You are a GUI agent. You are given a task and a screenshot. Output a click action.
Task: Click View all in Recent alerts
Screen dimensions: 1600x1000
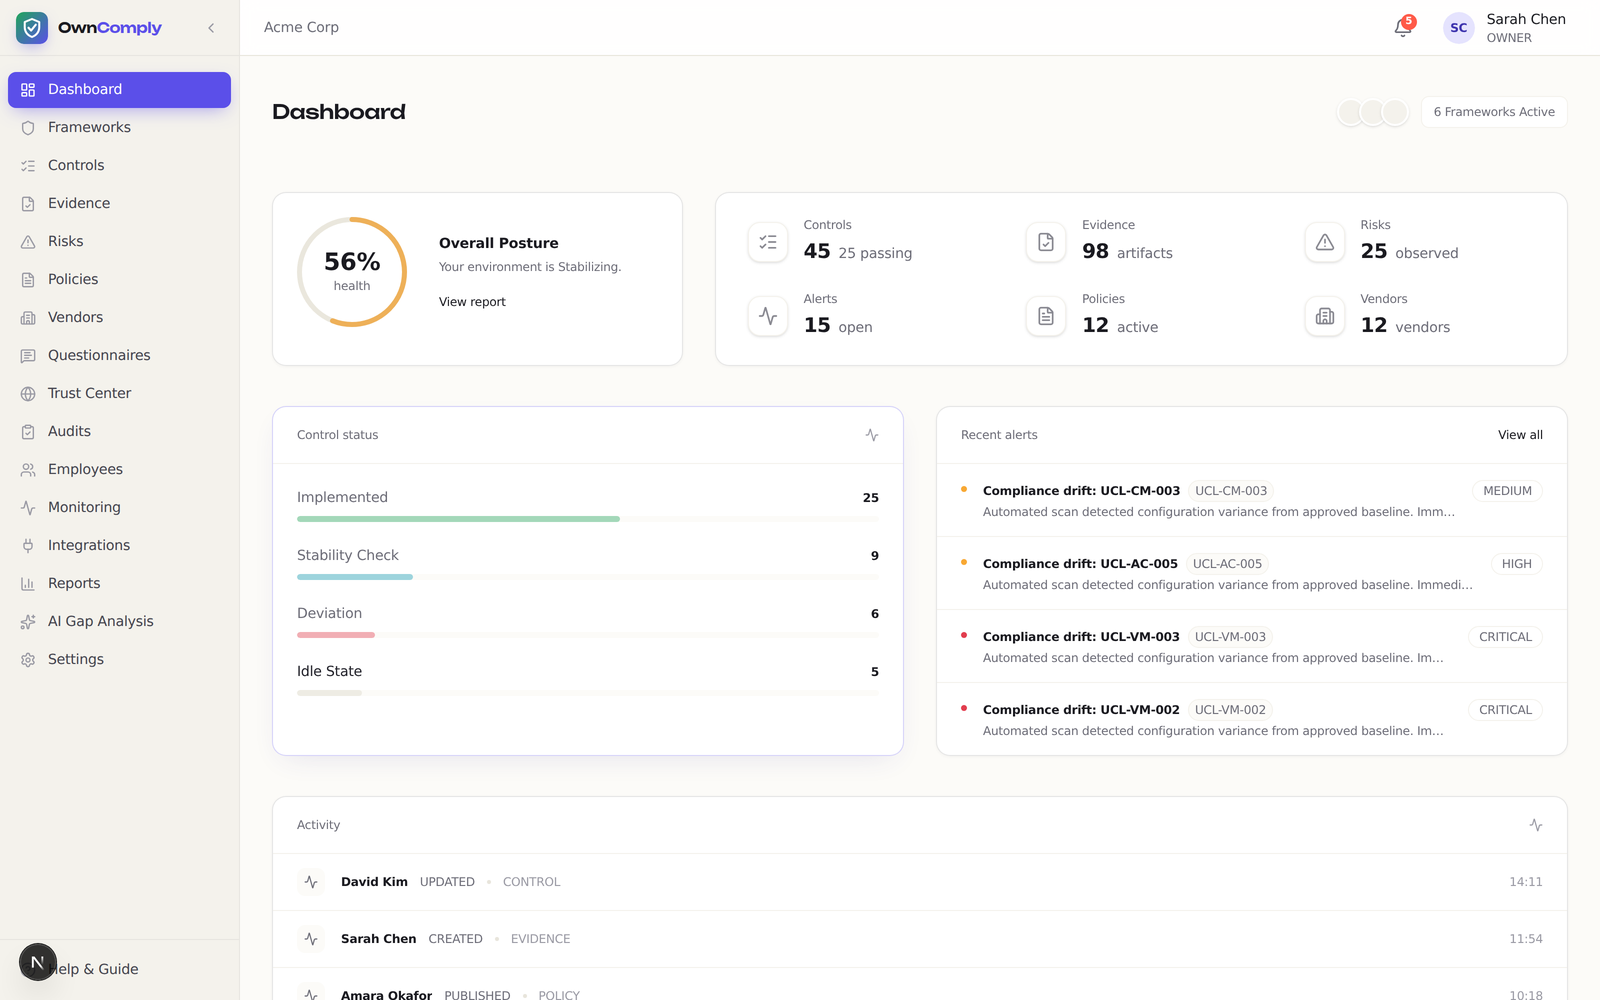[x=1520, y=435]
